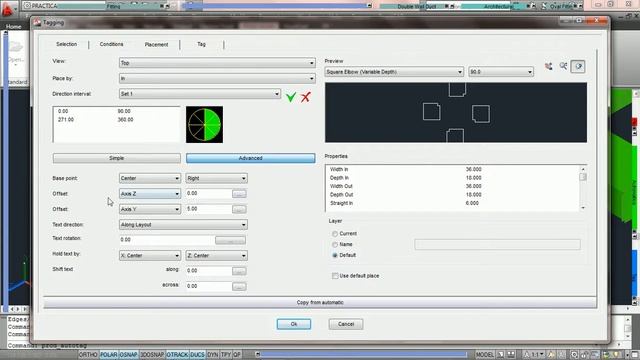Screen dimensions: 640x360
Task: Open the Axis Z offset dropdown
Action: point(149,194)
